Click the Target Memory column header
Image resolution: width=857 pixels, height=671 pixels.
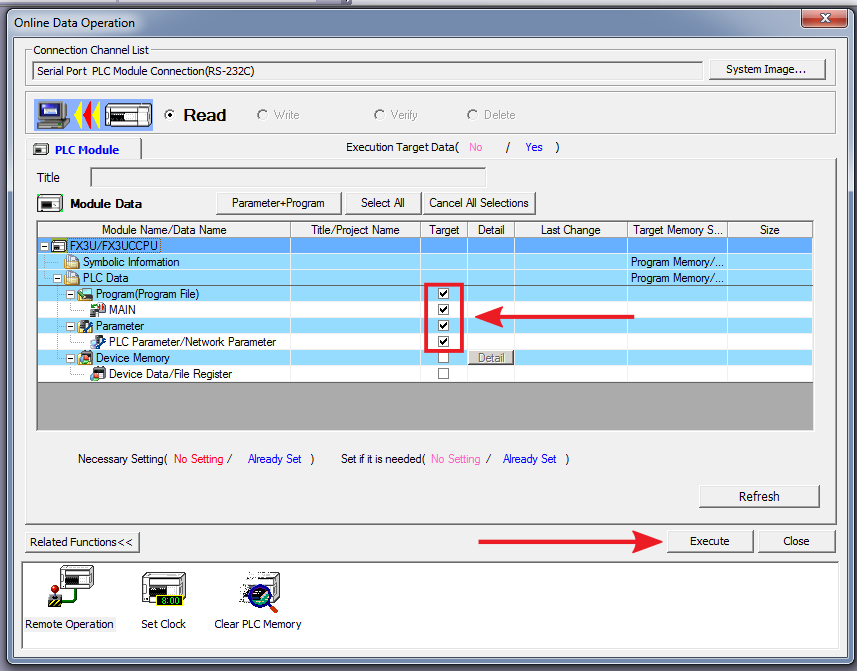click(677, 230)
